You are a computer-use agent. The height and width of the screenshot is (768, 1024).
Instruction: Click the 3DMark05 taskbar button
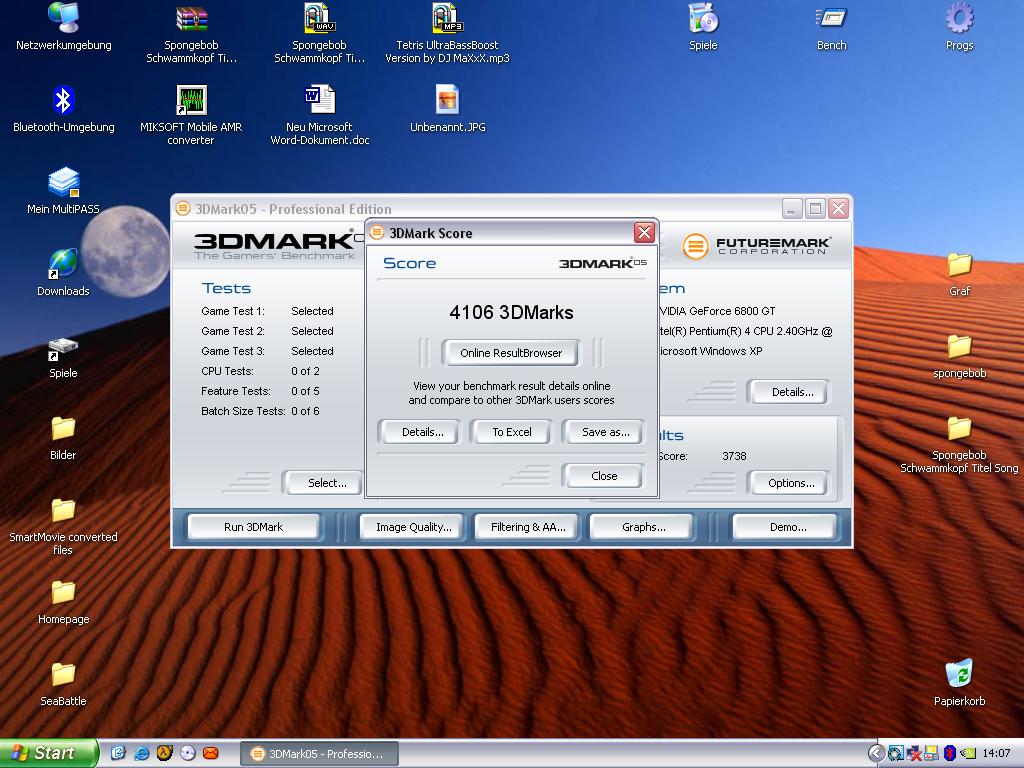click(x=319, y=754)
